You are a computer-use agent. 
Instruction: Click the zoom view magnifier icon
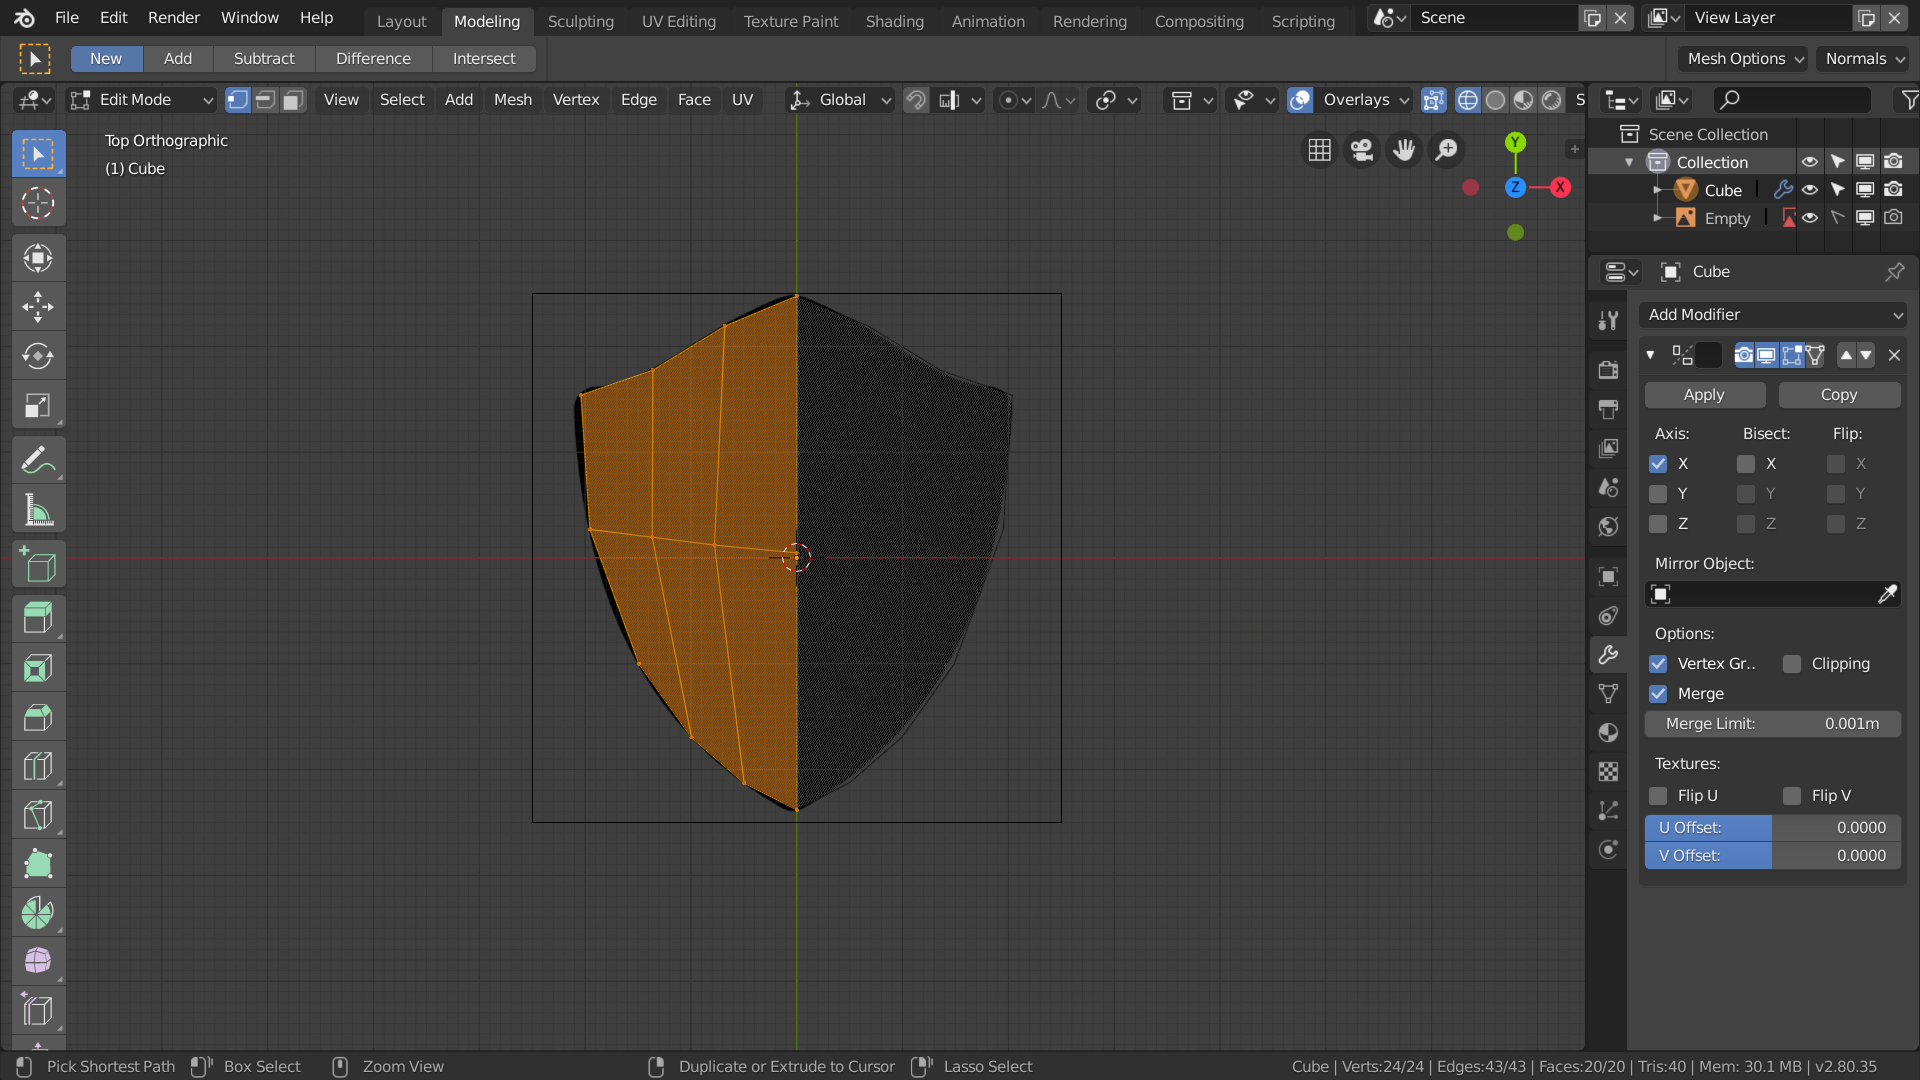[1446, 150]
